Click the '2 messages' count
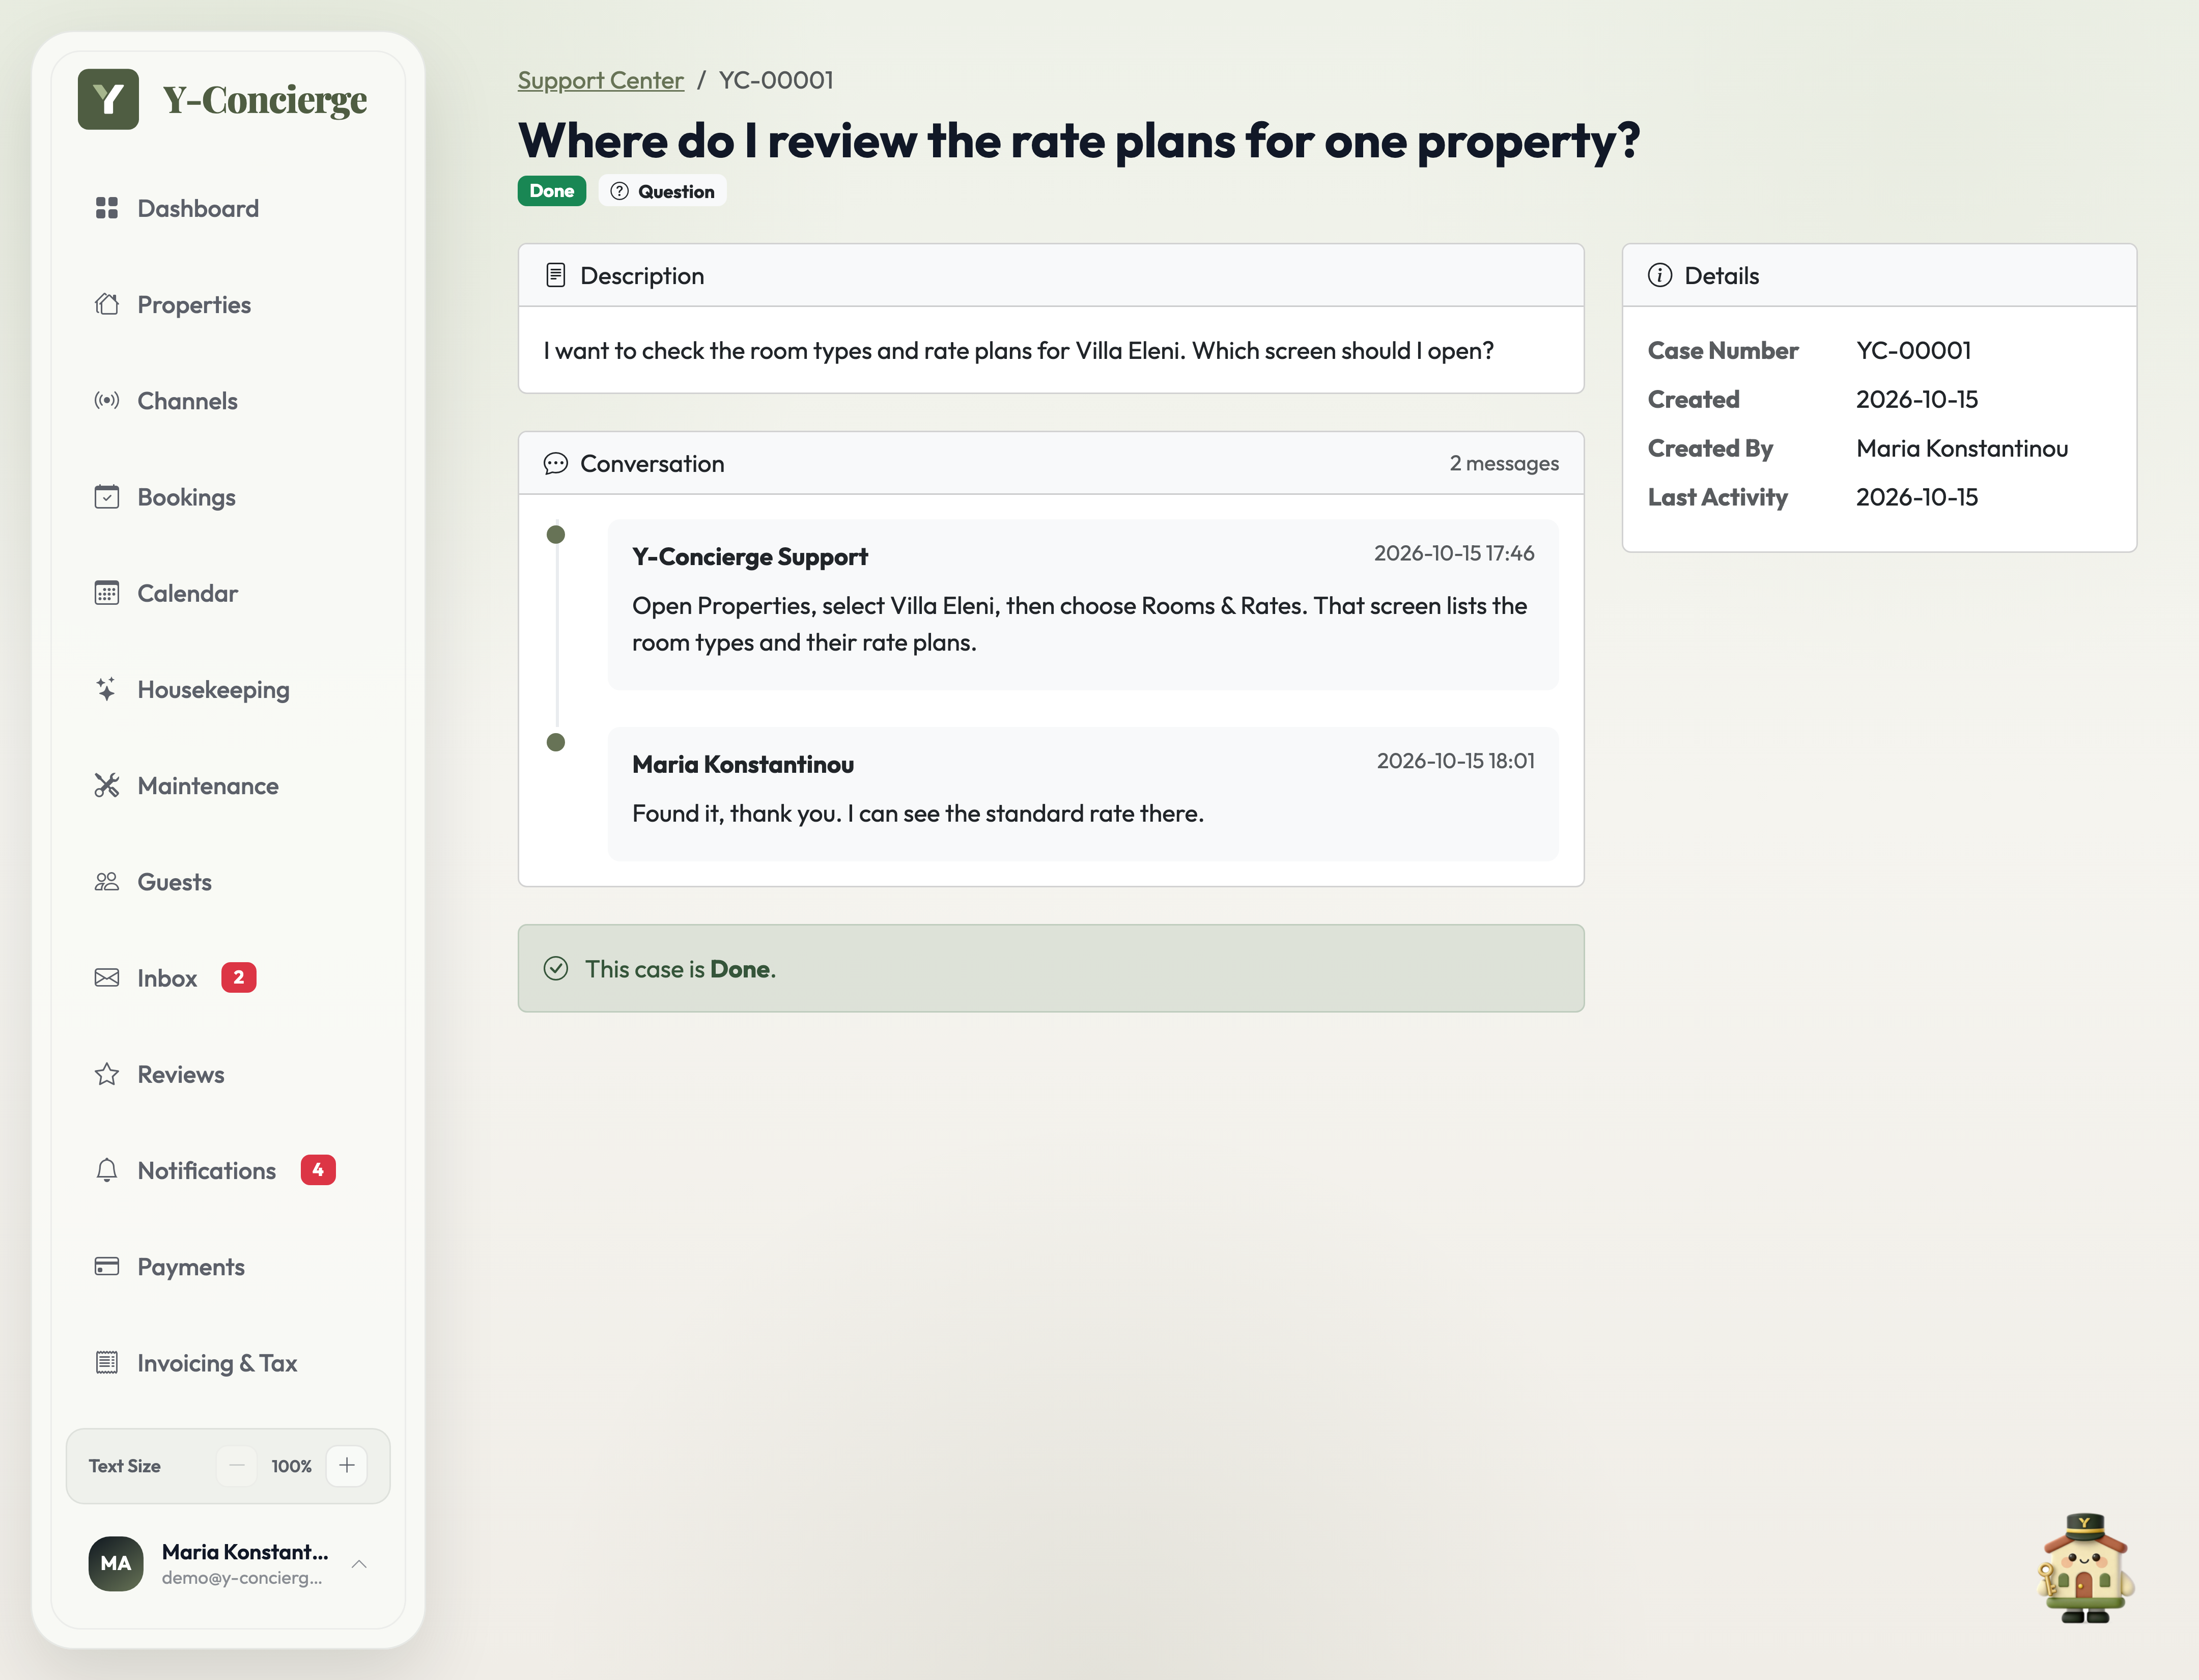 coord(1504,463)
